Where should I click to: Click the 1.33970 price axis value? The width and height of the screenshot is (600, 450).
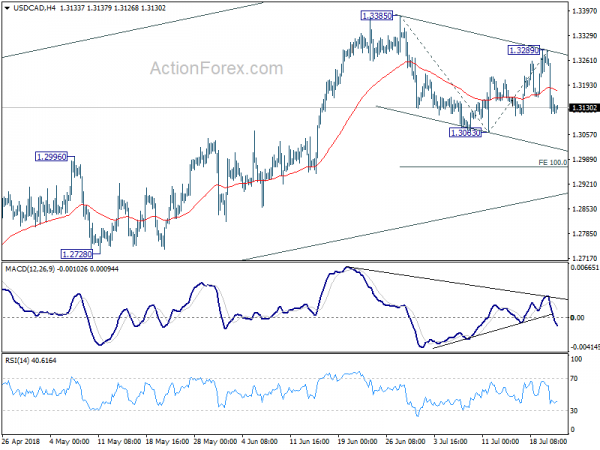click(585, 11)
